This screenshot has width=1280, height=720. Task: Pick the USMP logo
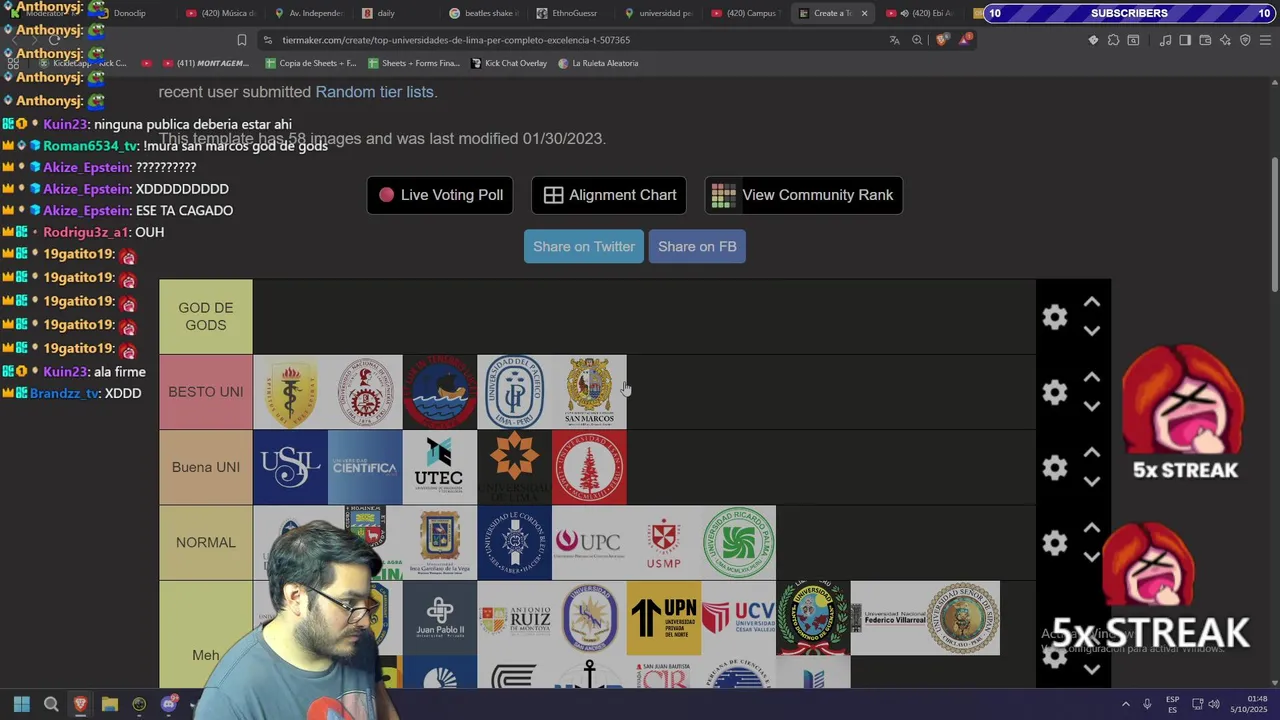(664, 542)
